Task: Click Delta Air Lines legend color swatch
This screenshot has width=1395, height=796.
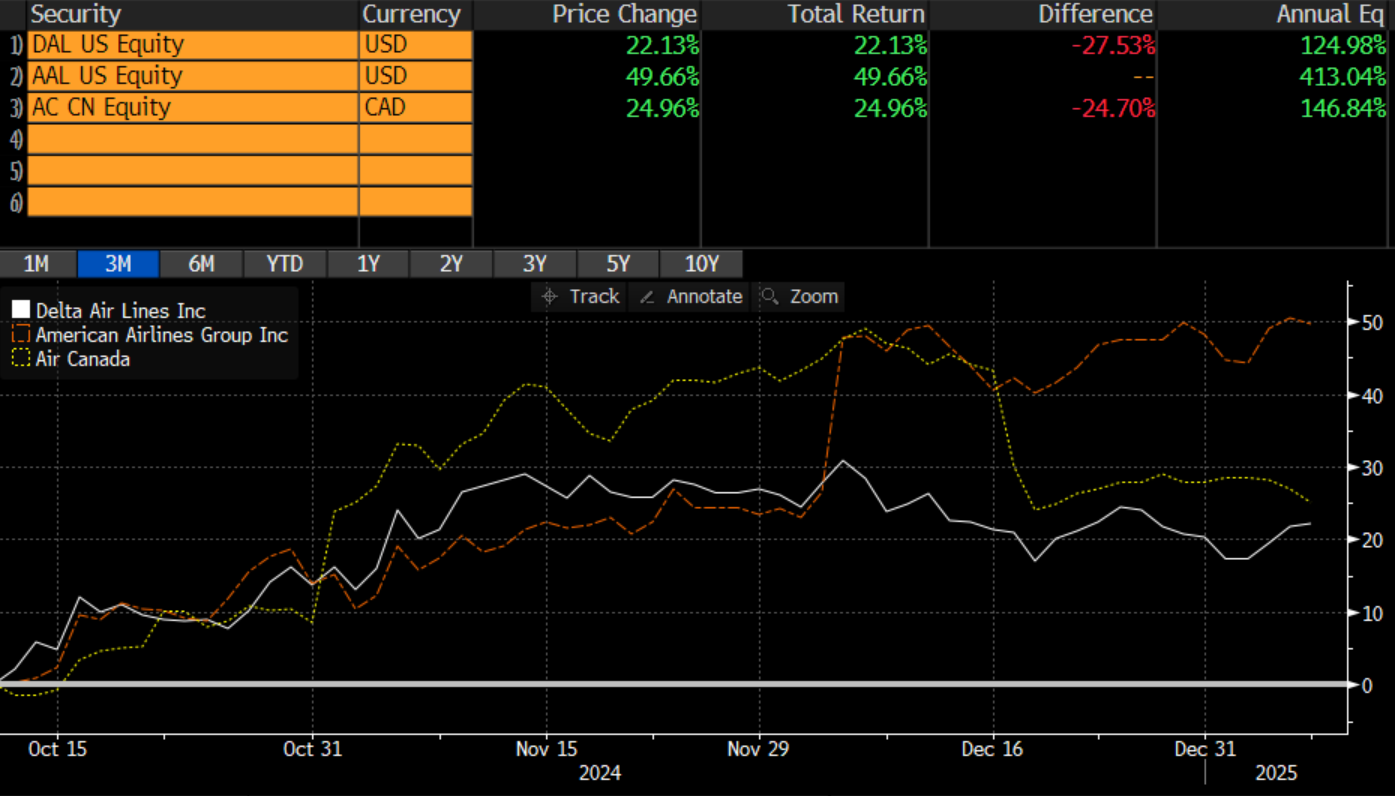Action: (x=21, y=311)
